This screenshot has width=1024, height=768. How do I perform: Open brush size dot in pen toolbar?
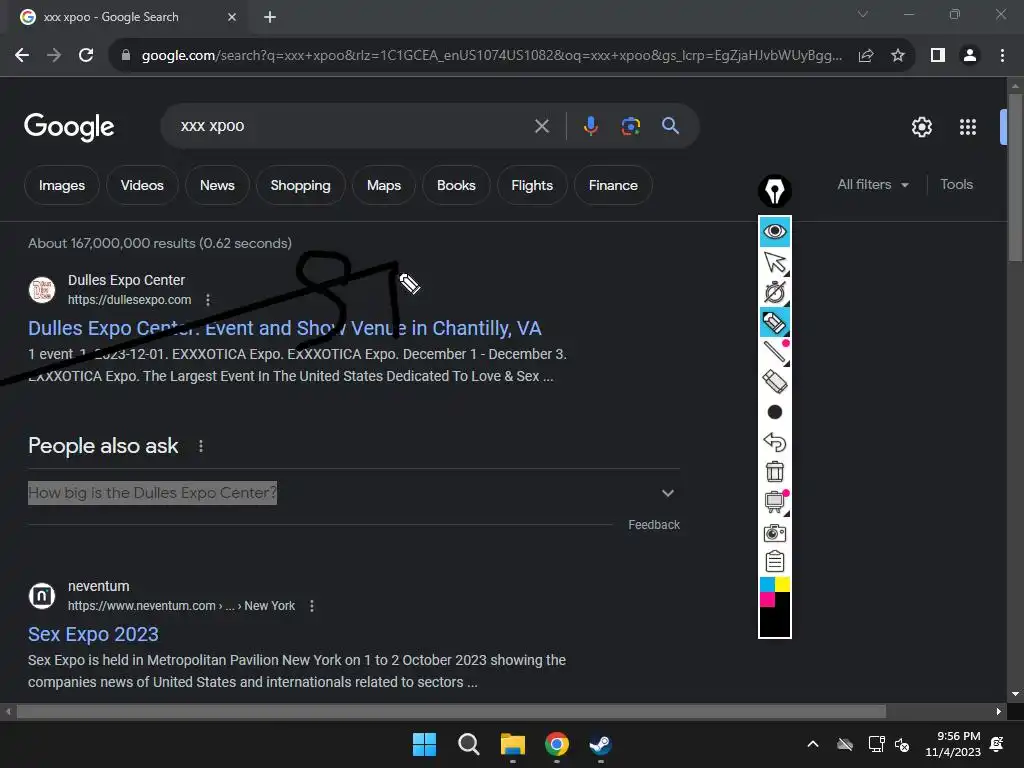click(x=775, y=412)
